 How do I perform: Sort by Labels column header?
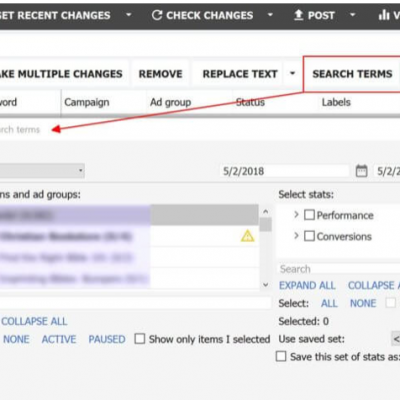336,102
